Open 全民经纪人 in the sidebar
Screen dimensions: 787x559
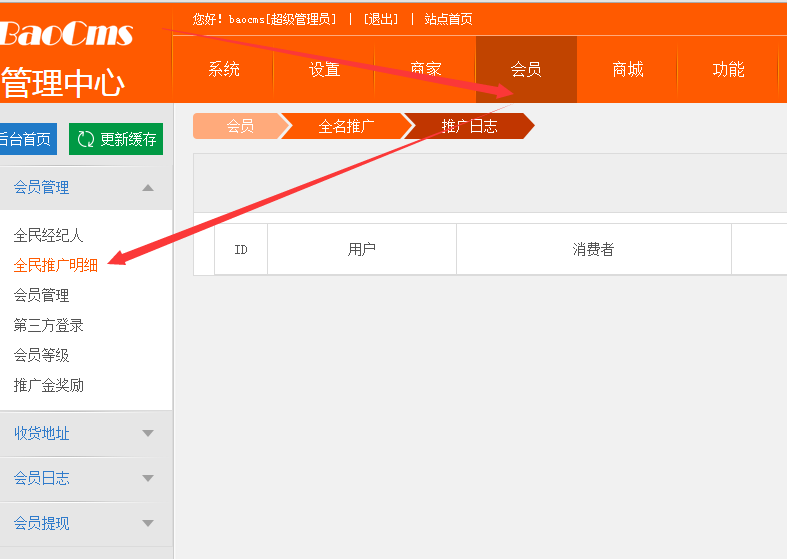[48, 235]
